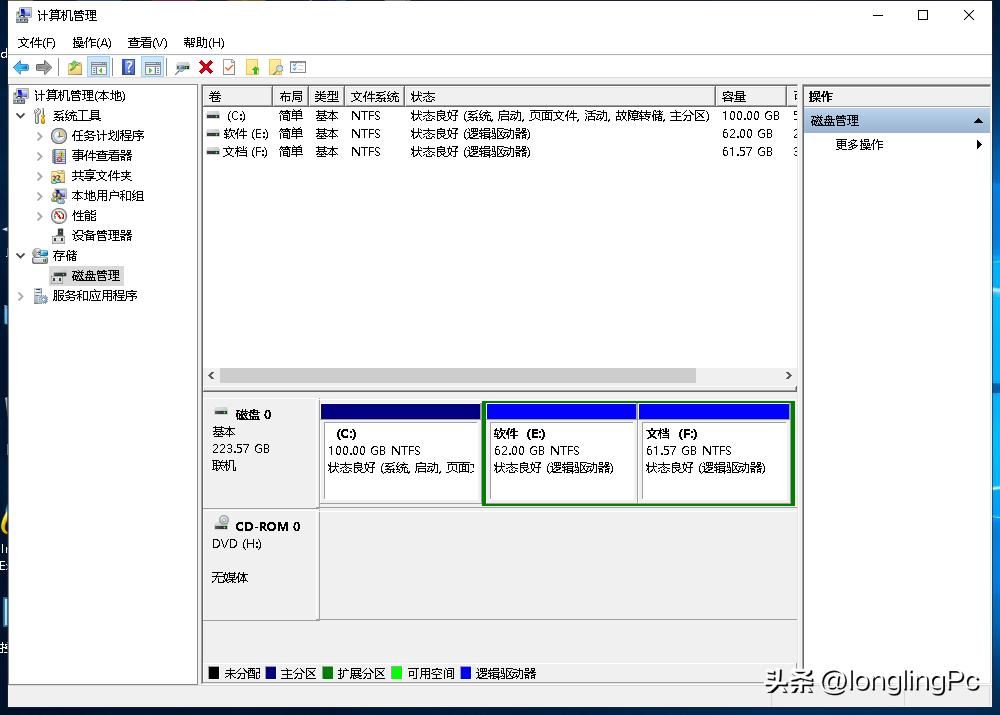The width and height of the screenshot is (1000, 715).
Task: Click 更多操作 in the actions pane
Action: [859, 144]
